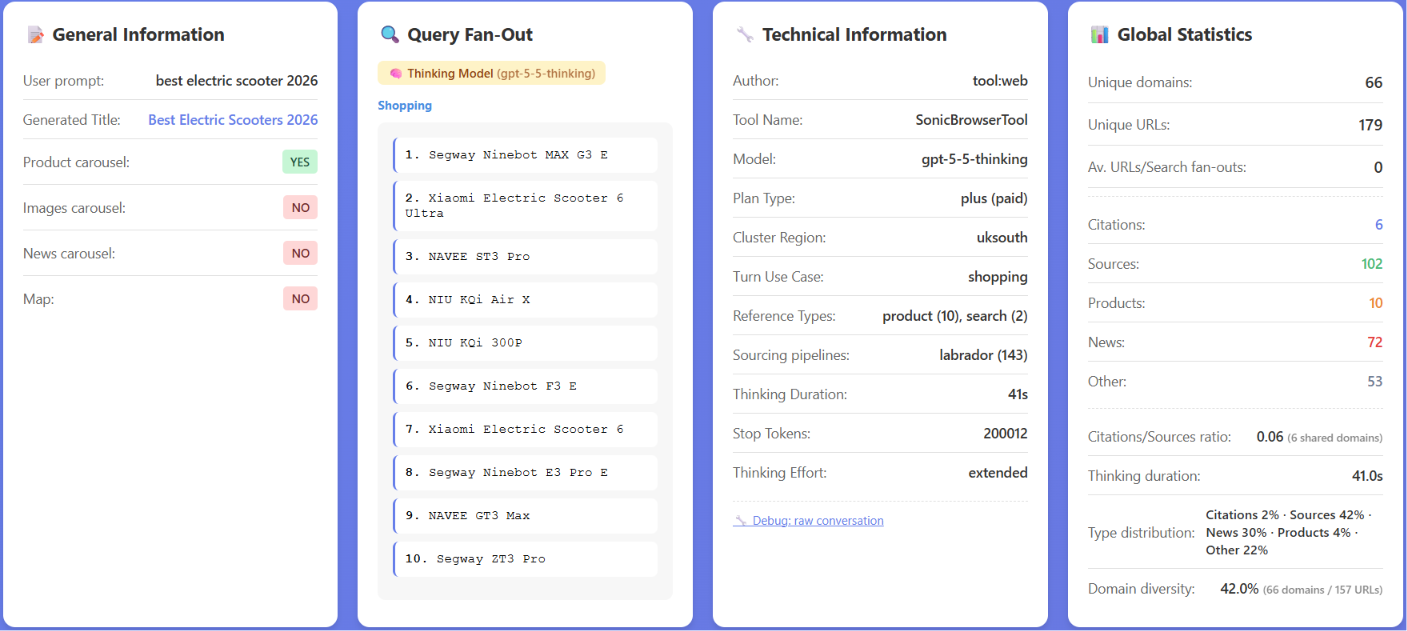This screenshot has width=1407, height=631.
Task: Select query 1 Segway Ninebot MAX G3 E
Action: [x=525, y=155]
